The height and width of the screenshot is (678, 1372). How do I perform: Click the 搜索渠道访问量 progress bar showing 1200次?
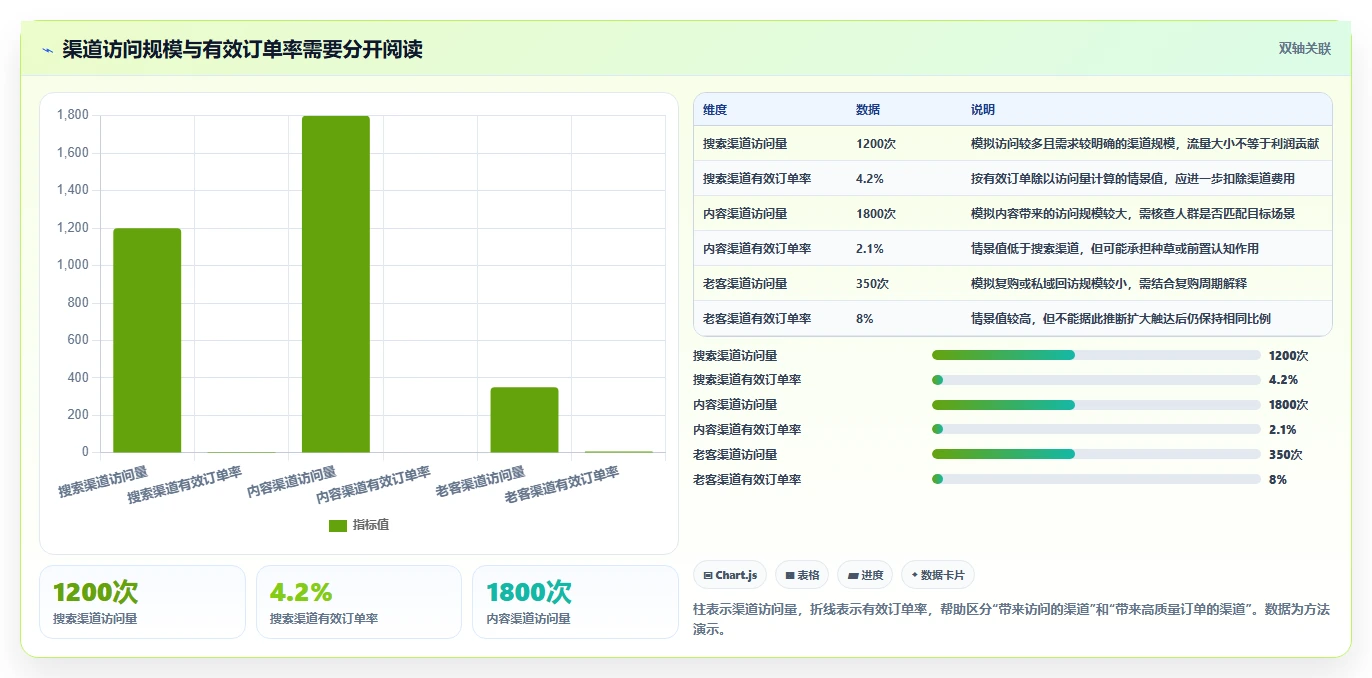pos(1096,355)
